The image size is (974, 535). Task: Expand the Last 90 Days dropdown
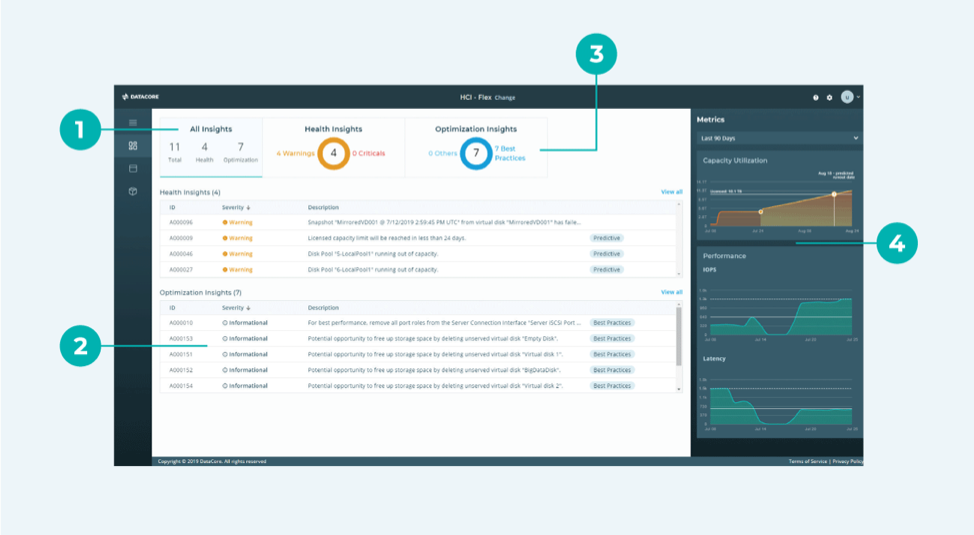[779, 137]
